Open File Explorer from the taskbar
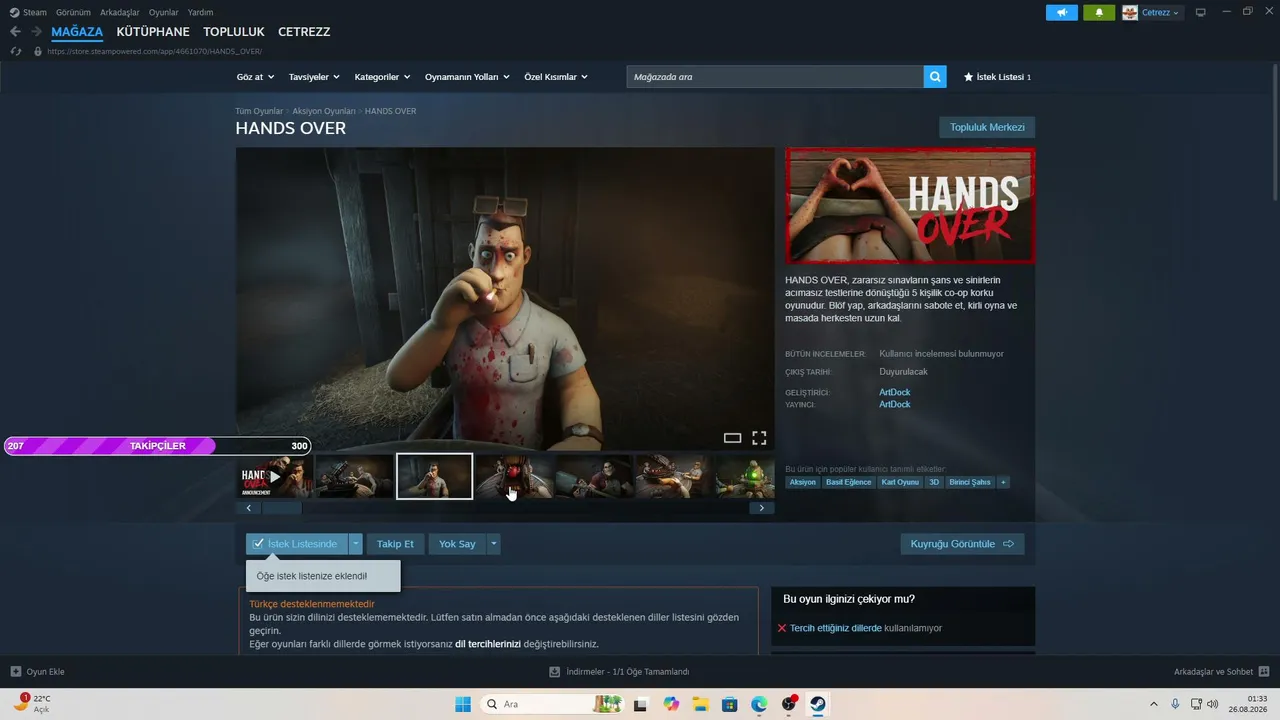The height and width of the screenshot is (720, 1280). tap(700, 704)
